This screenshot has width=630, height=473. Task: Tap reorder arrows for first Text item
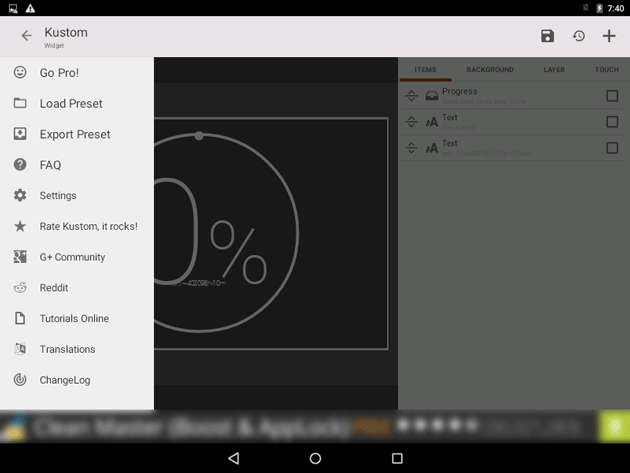(x=411, y=122)
